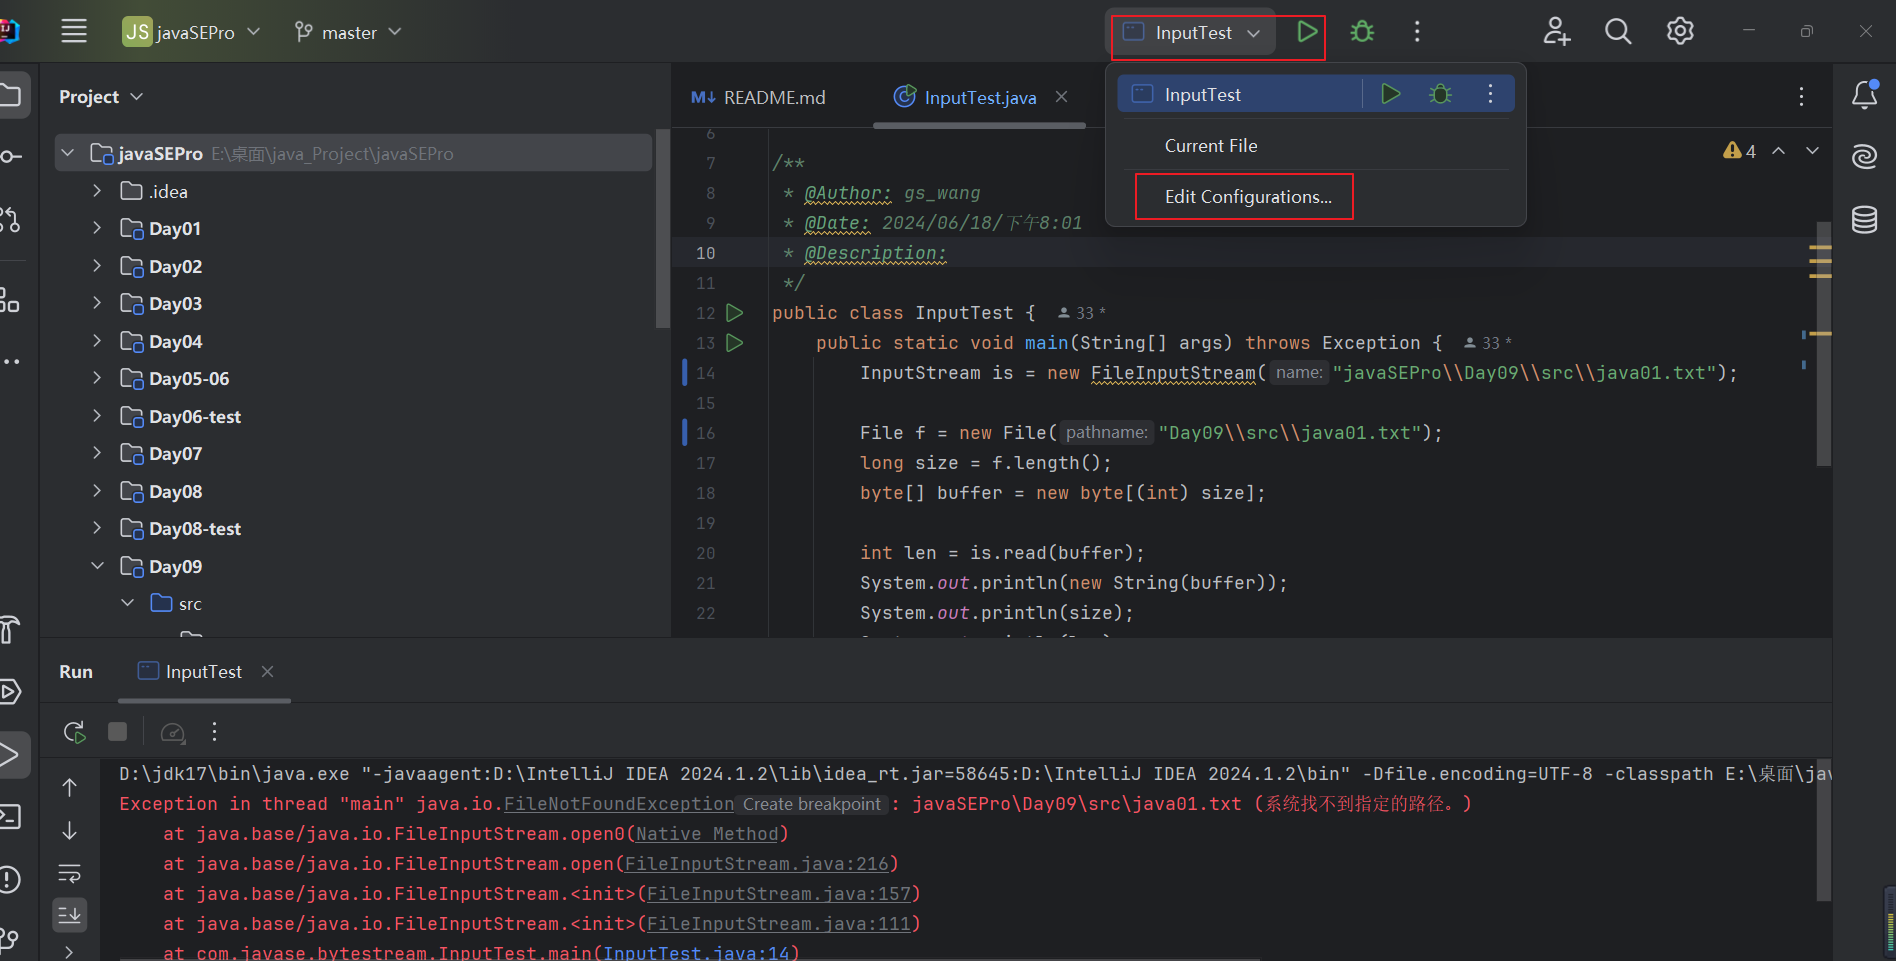
Task: Switch to the README.md editor tab
Action: pyautogui.click(x=759, y=97)
